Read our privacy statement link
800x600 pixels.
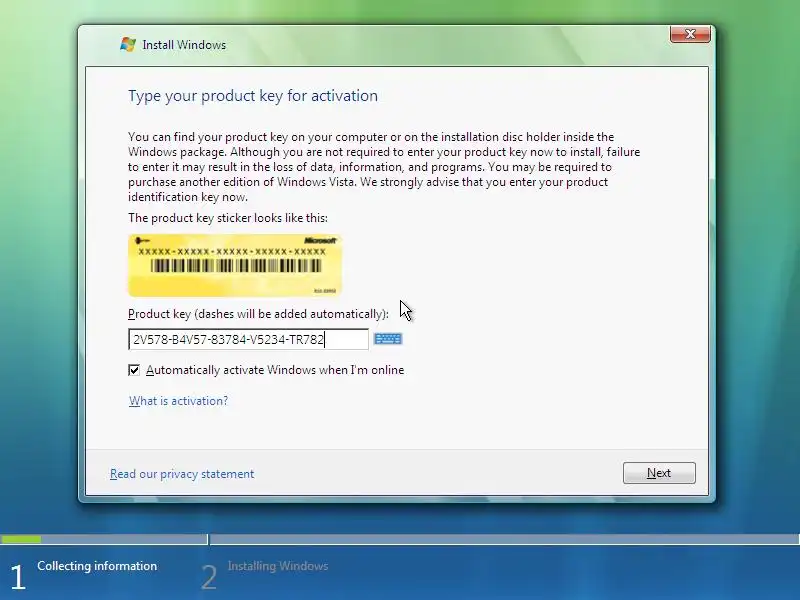(182, 474)
